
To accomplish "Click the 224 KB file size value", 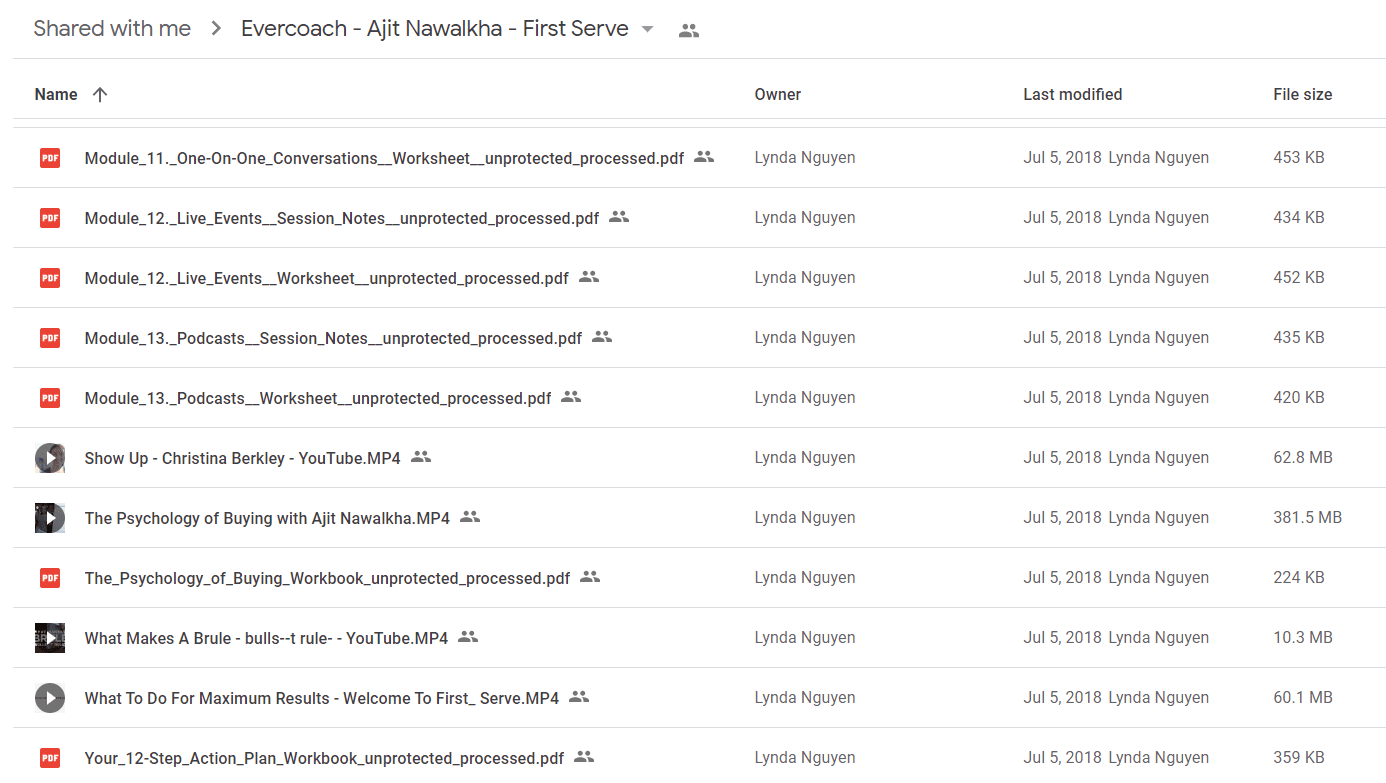I will [1299, 577].
